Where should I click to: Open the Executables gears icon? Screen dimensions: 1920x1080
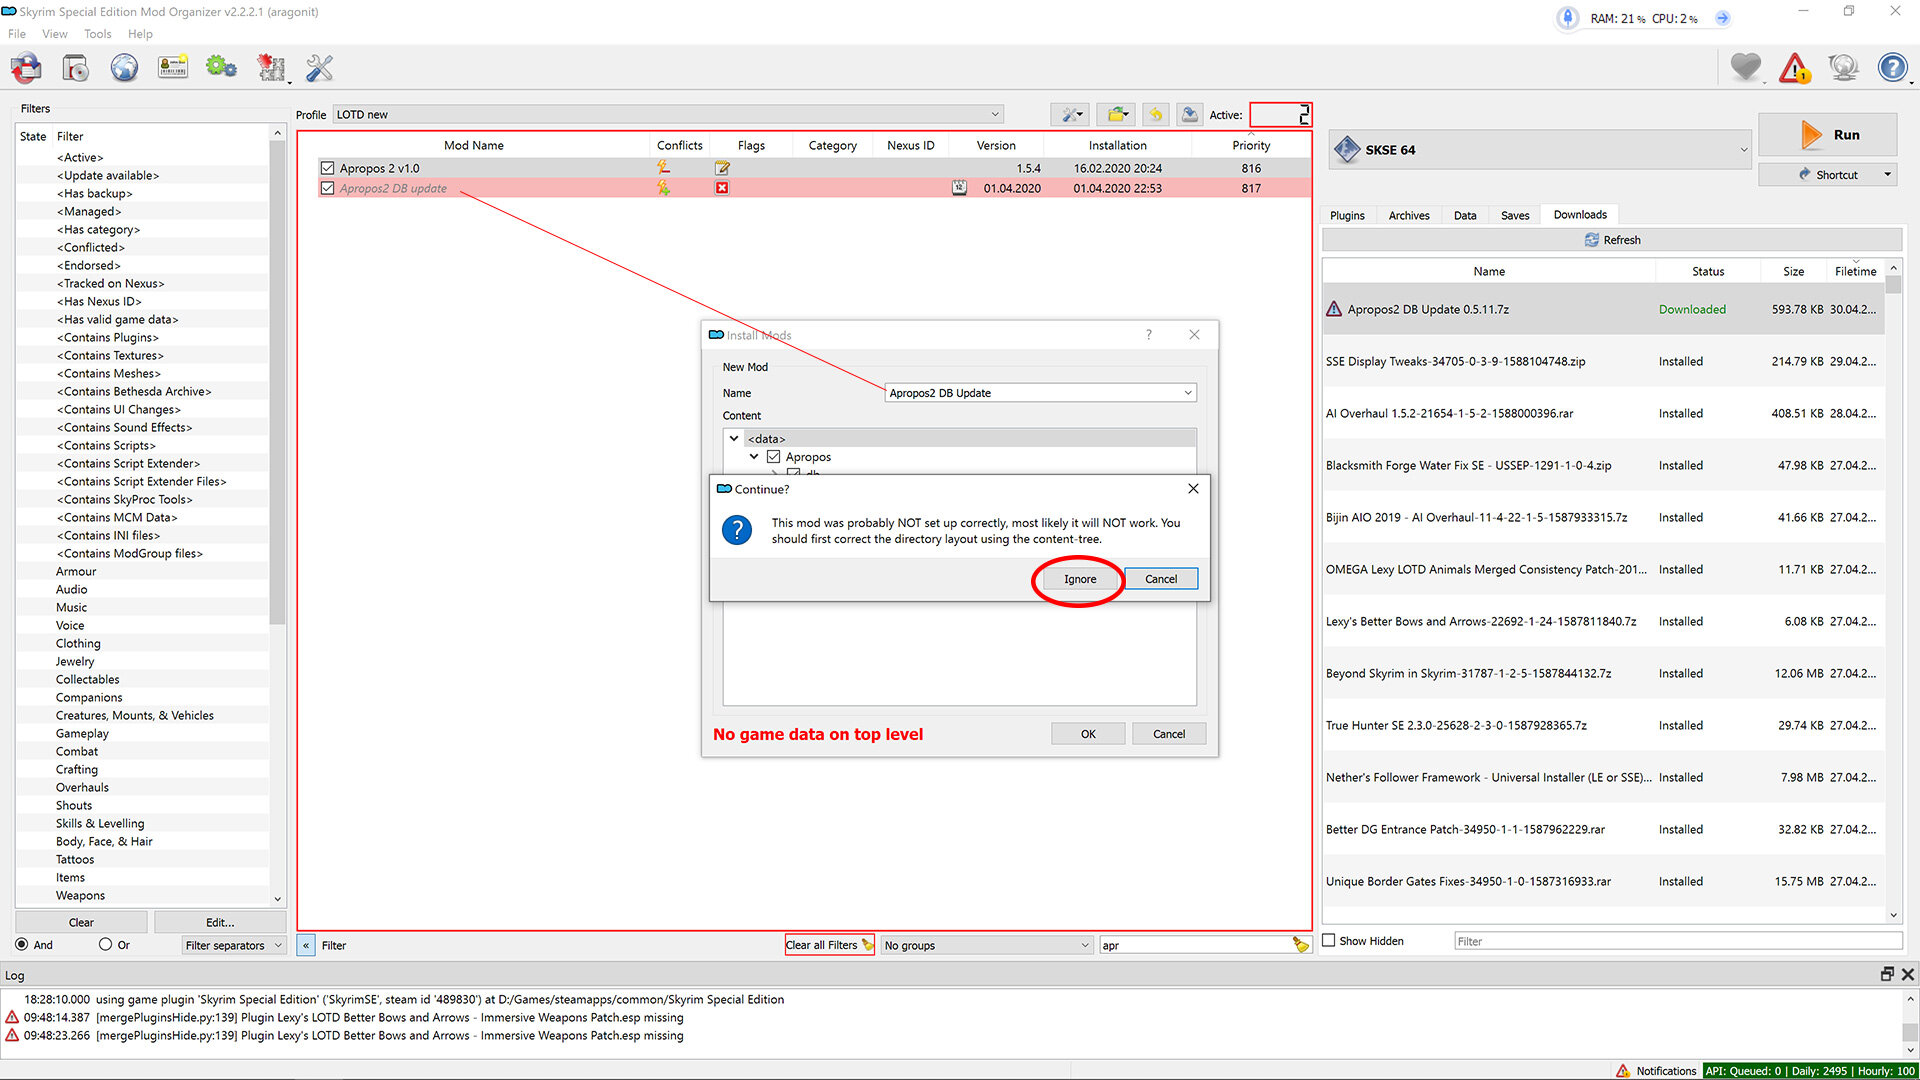(x=221, y=68)
